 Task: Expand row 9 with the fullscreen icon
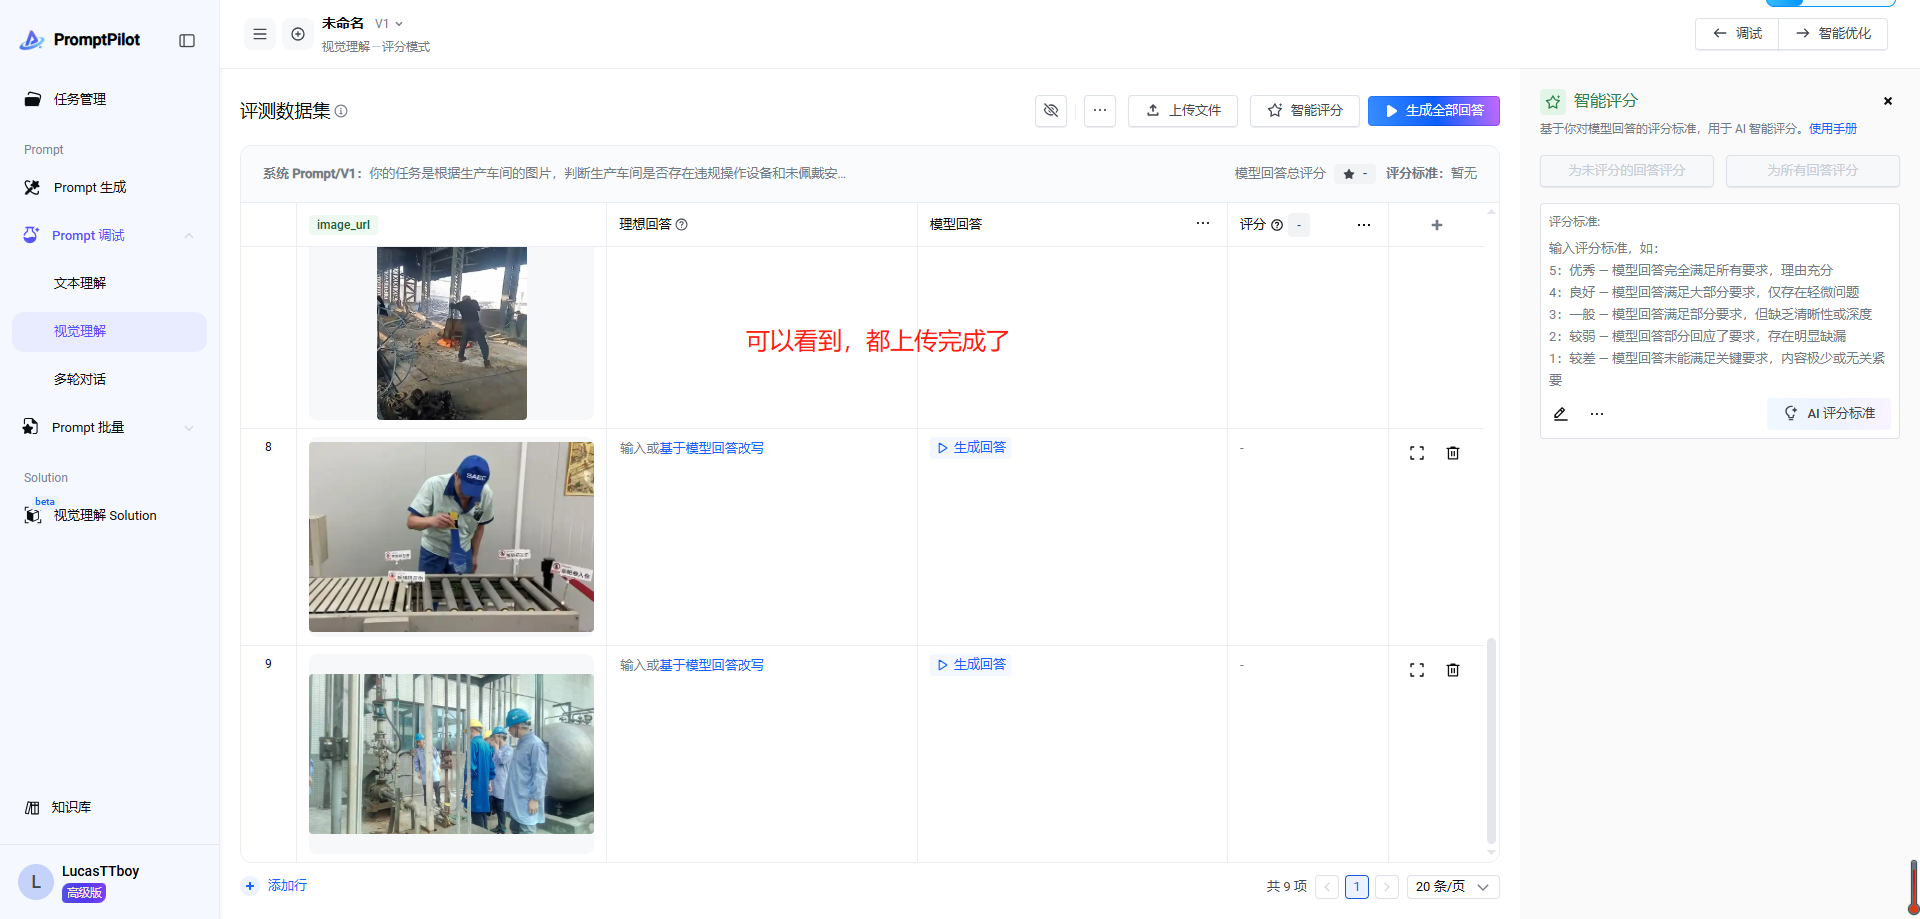(x=1417, y=670)
